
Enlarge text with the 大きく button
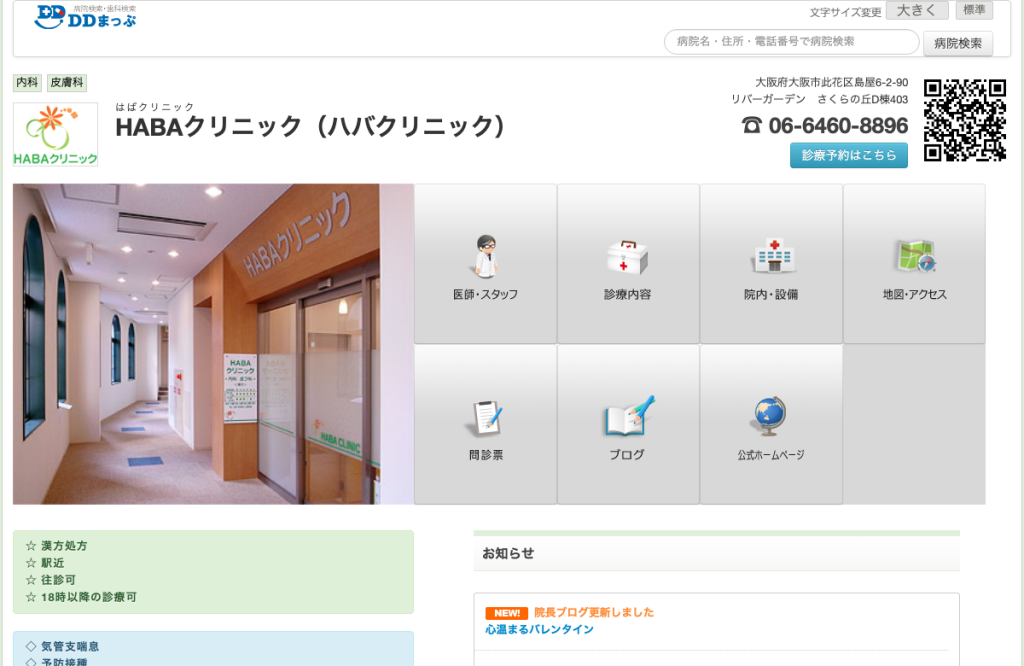[917, 10]
